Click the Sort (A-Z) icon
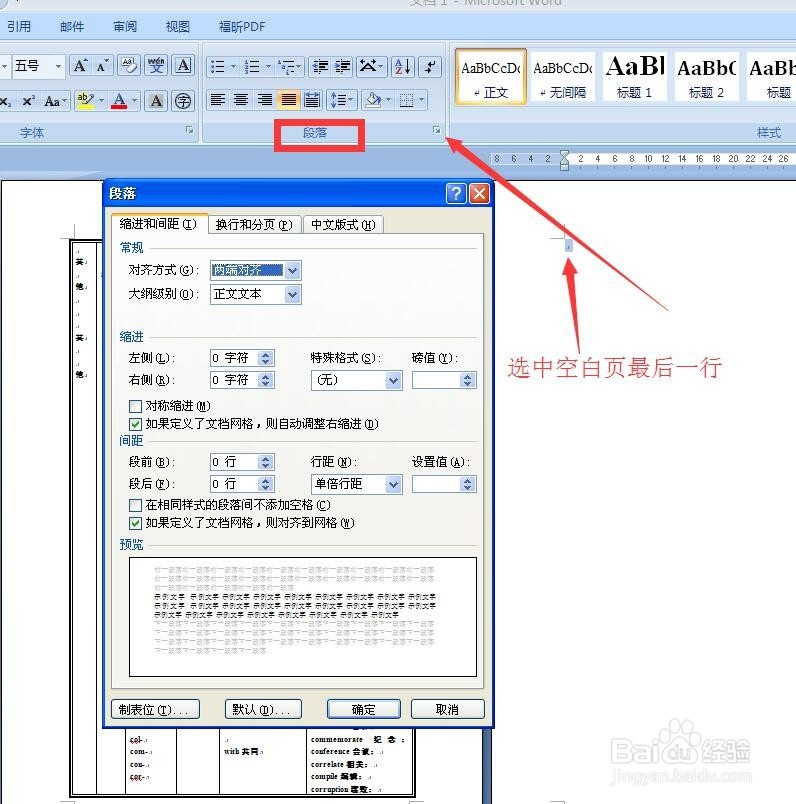Image resolution: width=796 pixels, height=804 pixels. click(403, 67)
